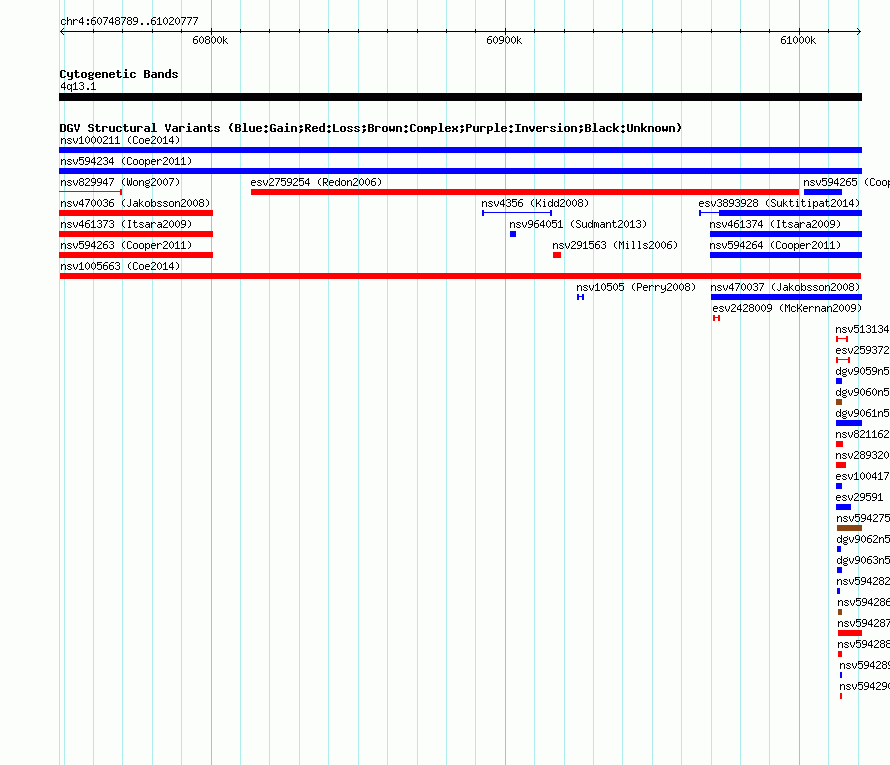Viewport: 890px width, 765px height.
Task: Click the 60900k ruler label
Action: (504, 40)
